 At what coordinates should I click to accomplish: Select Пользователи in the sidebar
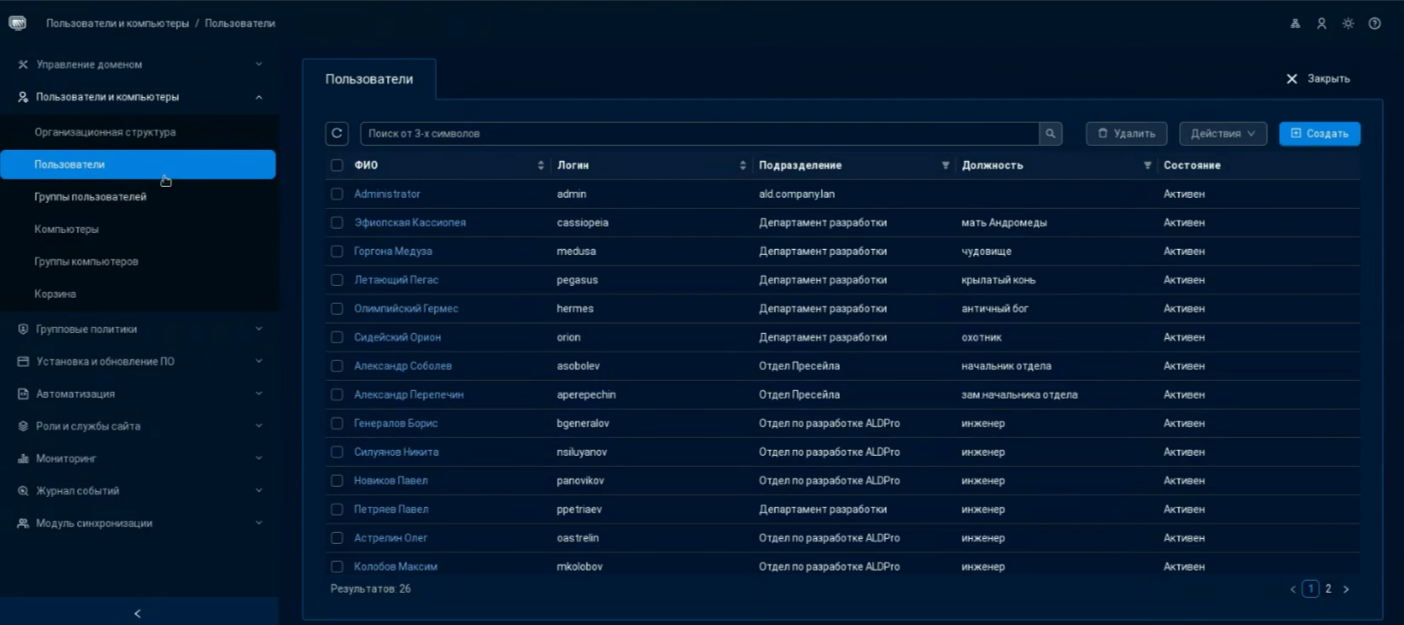[138, 164]
